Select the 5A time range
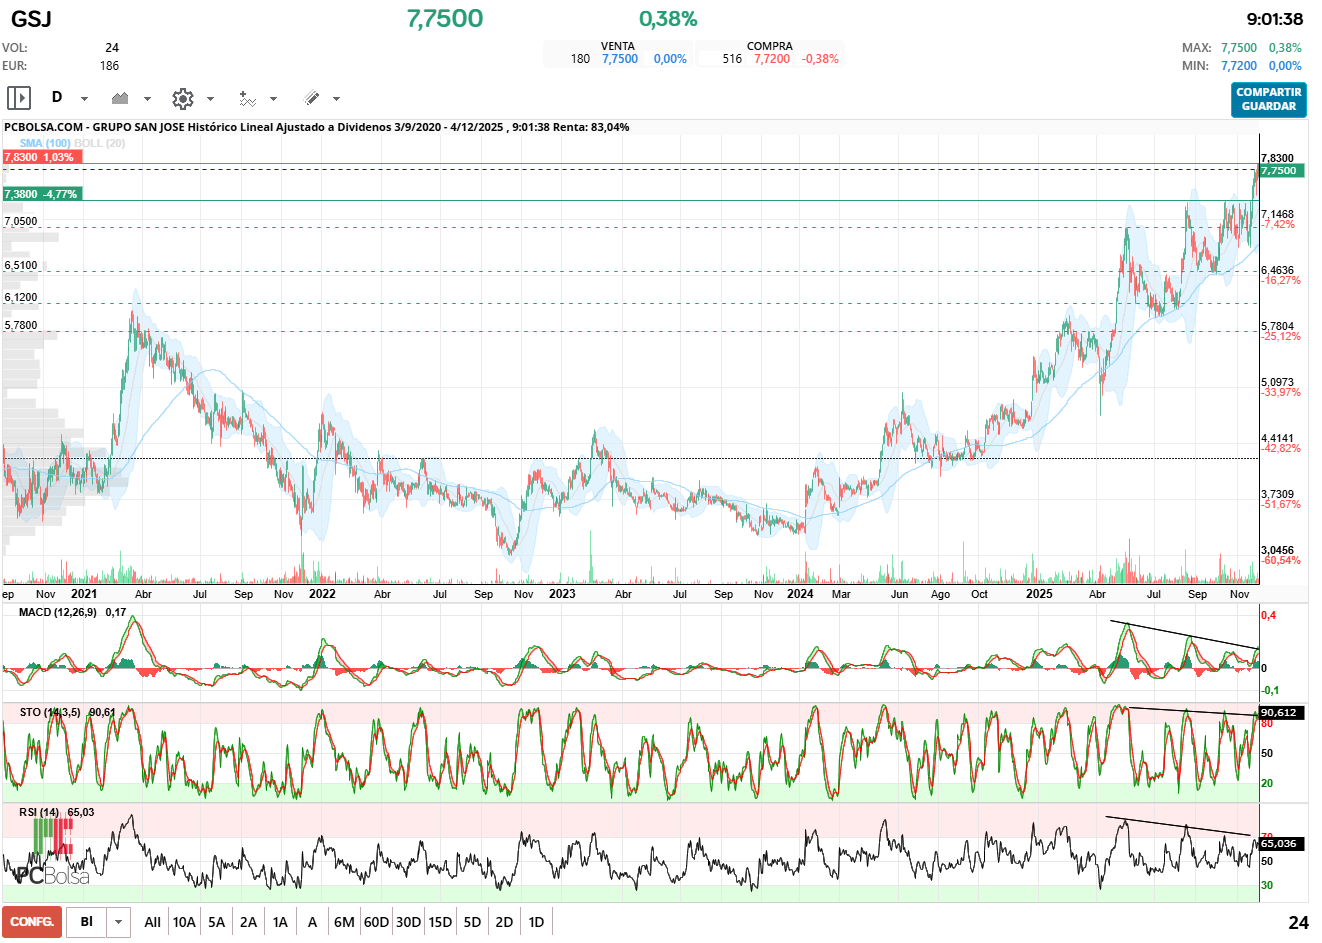Image resolution: width=1322 pixels, height=943 pixels. point(216,922)
